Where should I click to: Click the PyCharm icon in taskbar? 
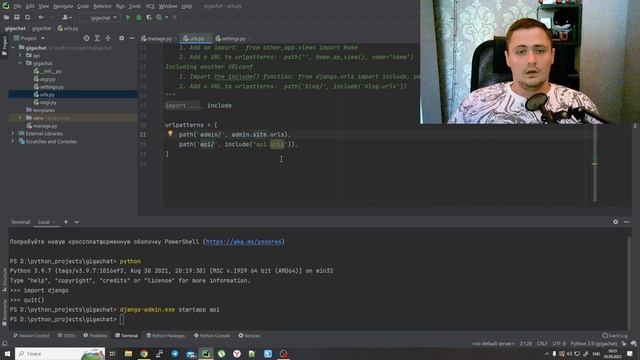[206, 353]
